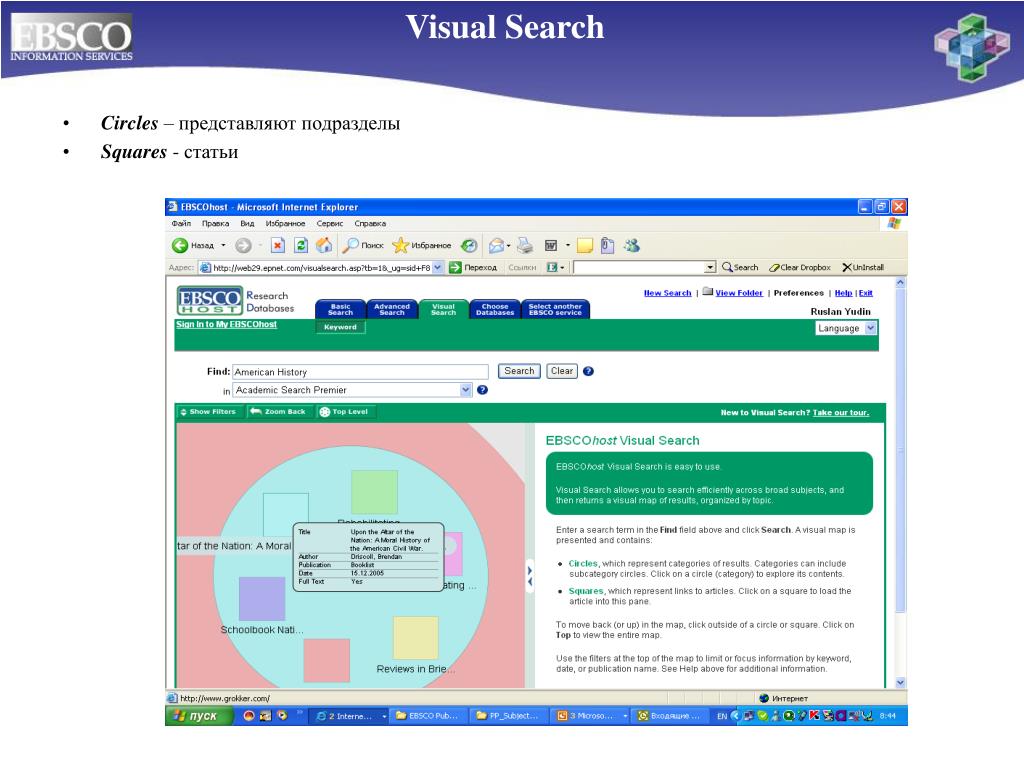Open the Правка menu

tap(216, 223)
